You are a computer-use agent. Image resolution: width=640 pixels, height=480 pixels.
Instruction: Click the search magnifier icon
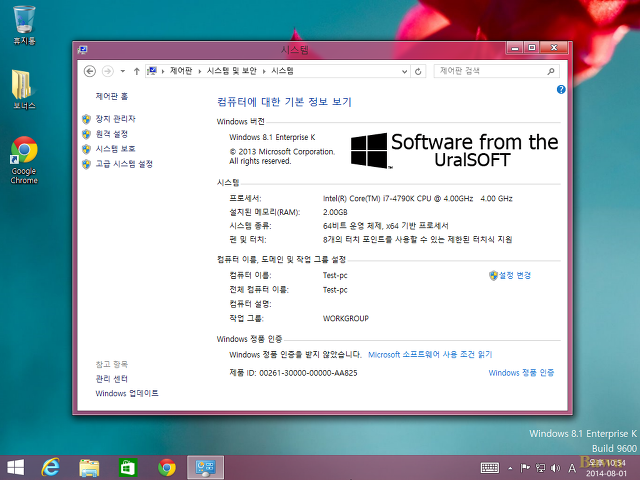pos(551,71)
